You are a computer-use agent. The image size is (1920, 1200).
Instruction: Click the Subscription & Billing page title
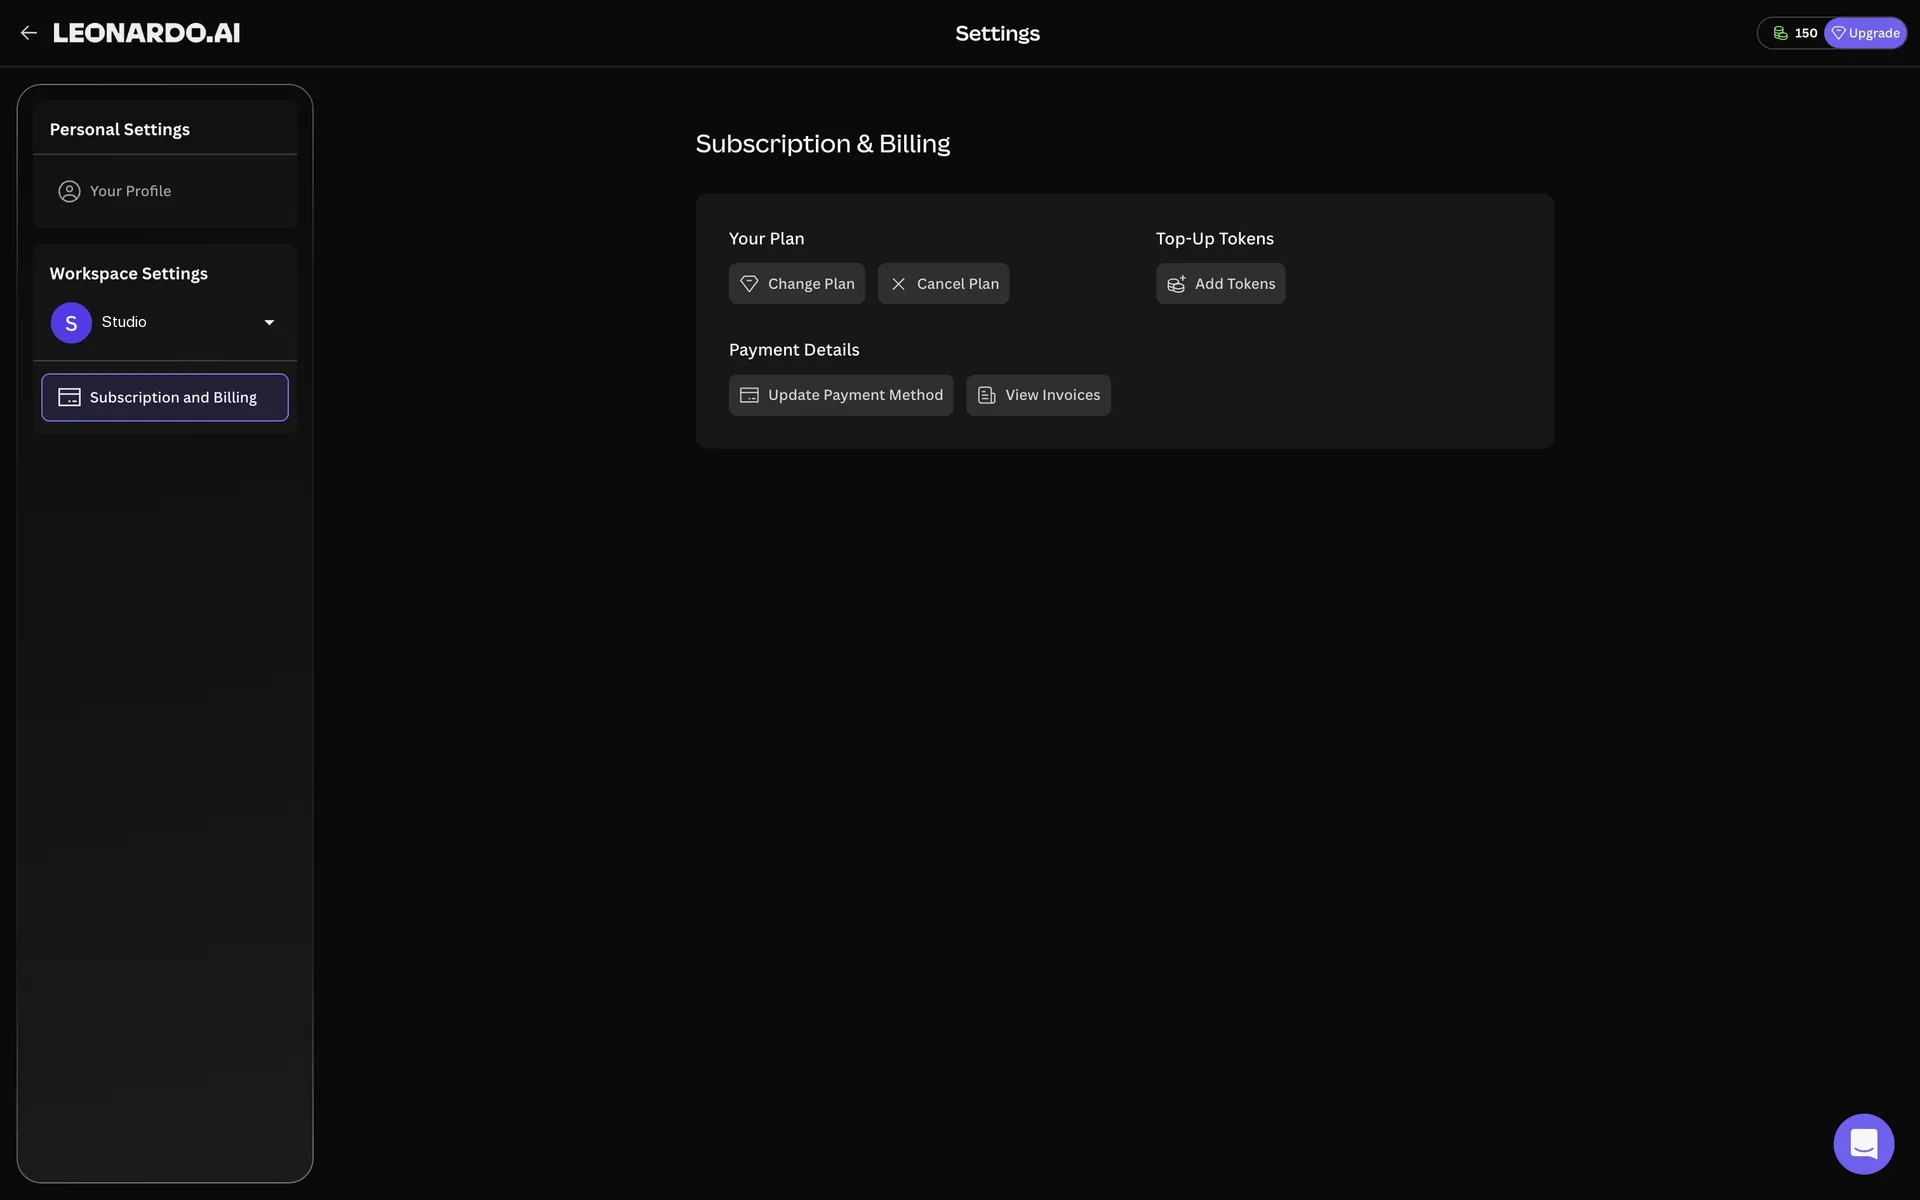point(823,144)
